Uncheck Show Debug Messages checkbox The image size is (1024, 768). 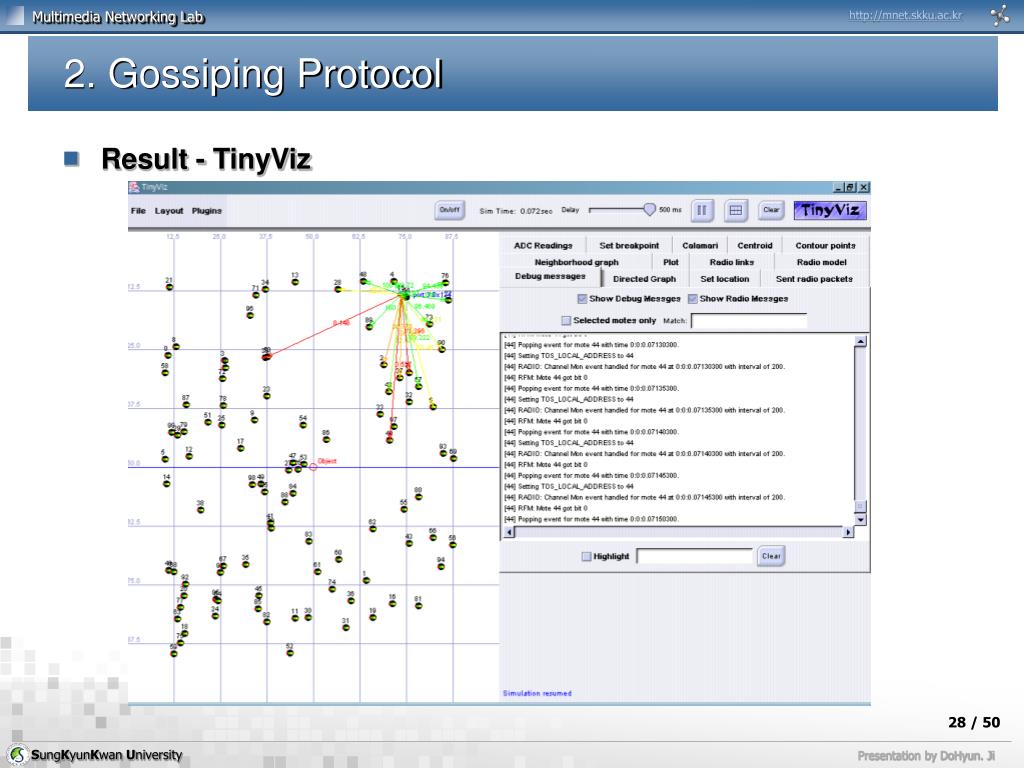(x=582, y=299)
